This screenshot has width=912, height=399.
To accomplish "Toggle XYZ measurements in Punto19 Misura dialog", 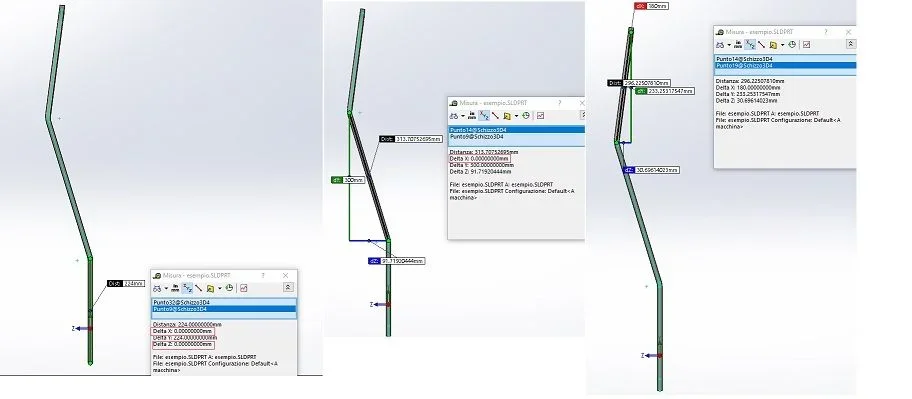I will pos(750,45).
